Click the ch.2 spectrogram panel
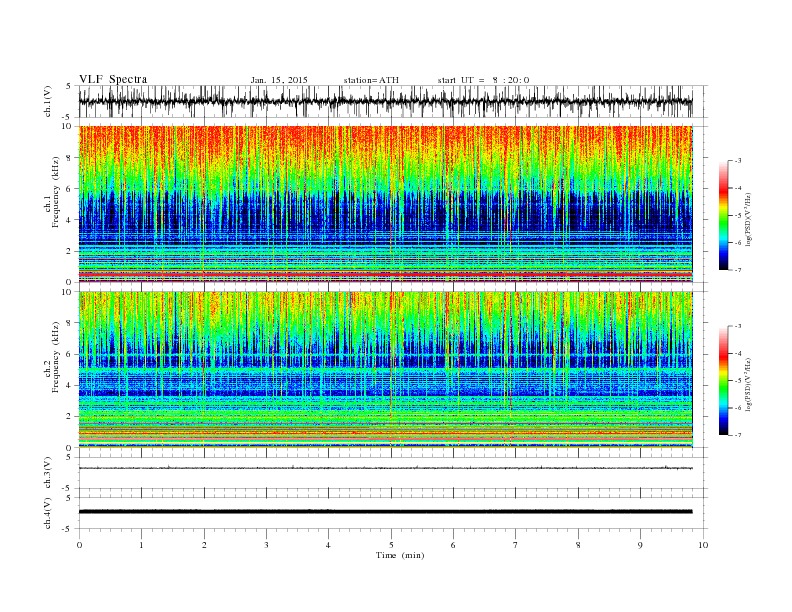Image resolution: width=792 pixels, height=612 pixels. tap(385, 370)
